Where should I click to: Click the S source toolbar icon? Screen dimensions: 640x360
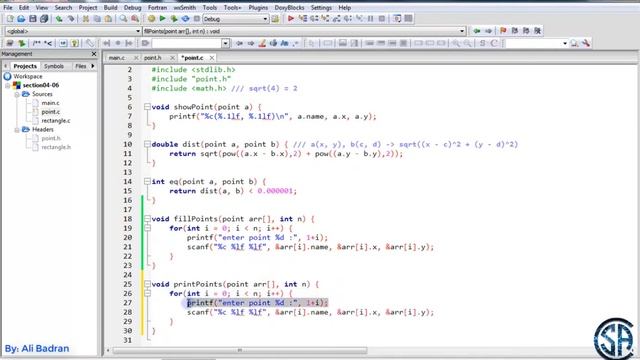[482, 43]
